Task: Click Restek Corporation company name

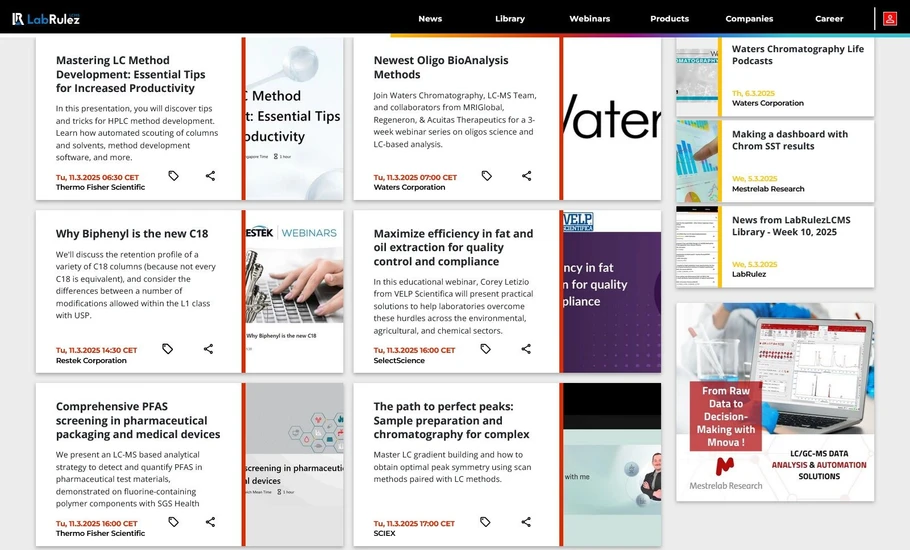Action: pyautogui.click(x=91, y=360)
